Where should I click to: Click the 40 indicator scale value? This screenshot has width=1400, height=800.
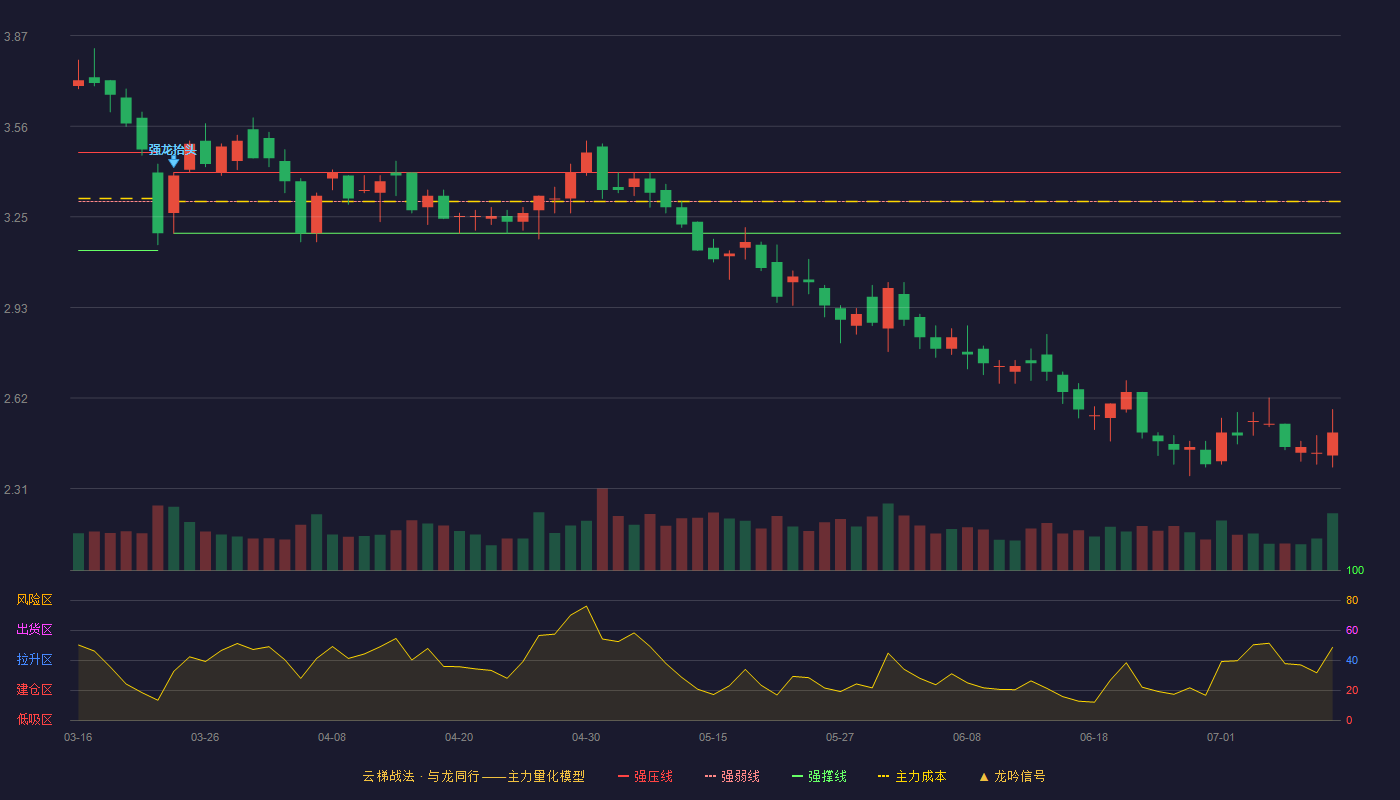1352,660
